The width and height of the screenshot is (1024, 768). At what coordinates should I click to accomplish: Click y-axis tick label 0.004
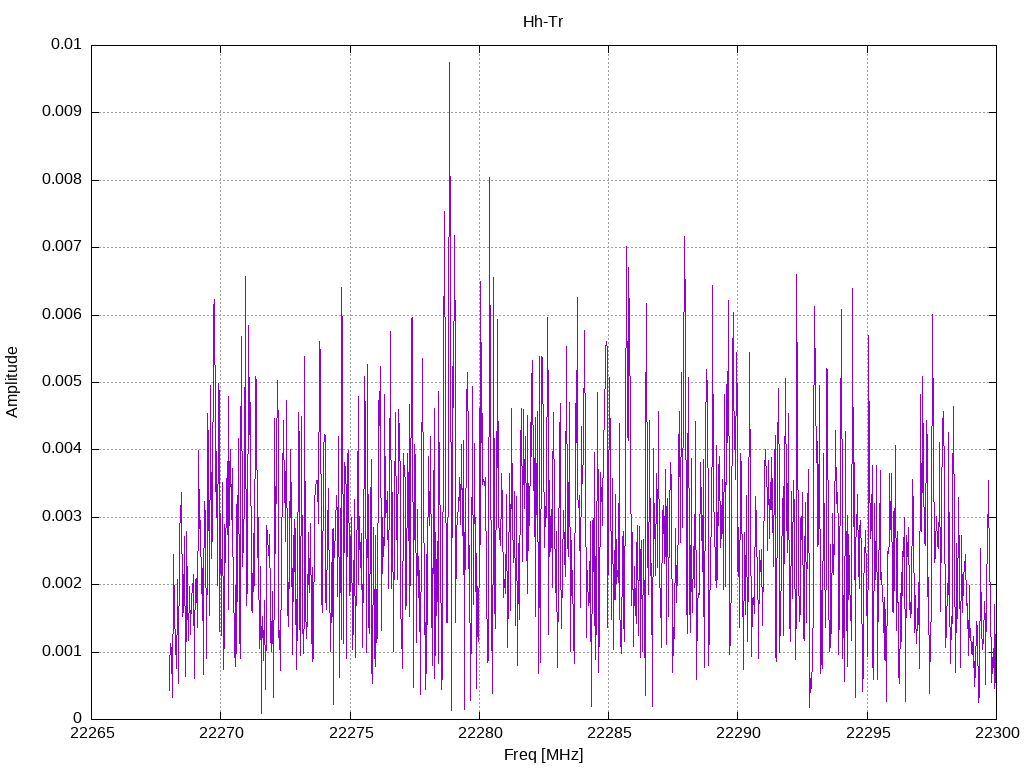(x=62, y=449)
